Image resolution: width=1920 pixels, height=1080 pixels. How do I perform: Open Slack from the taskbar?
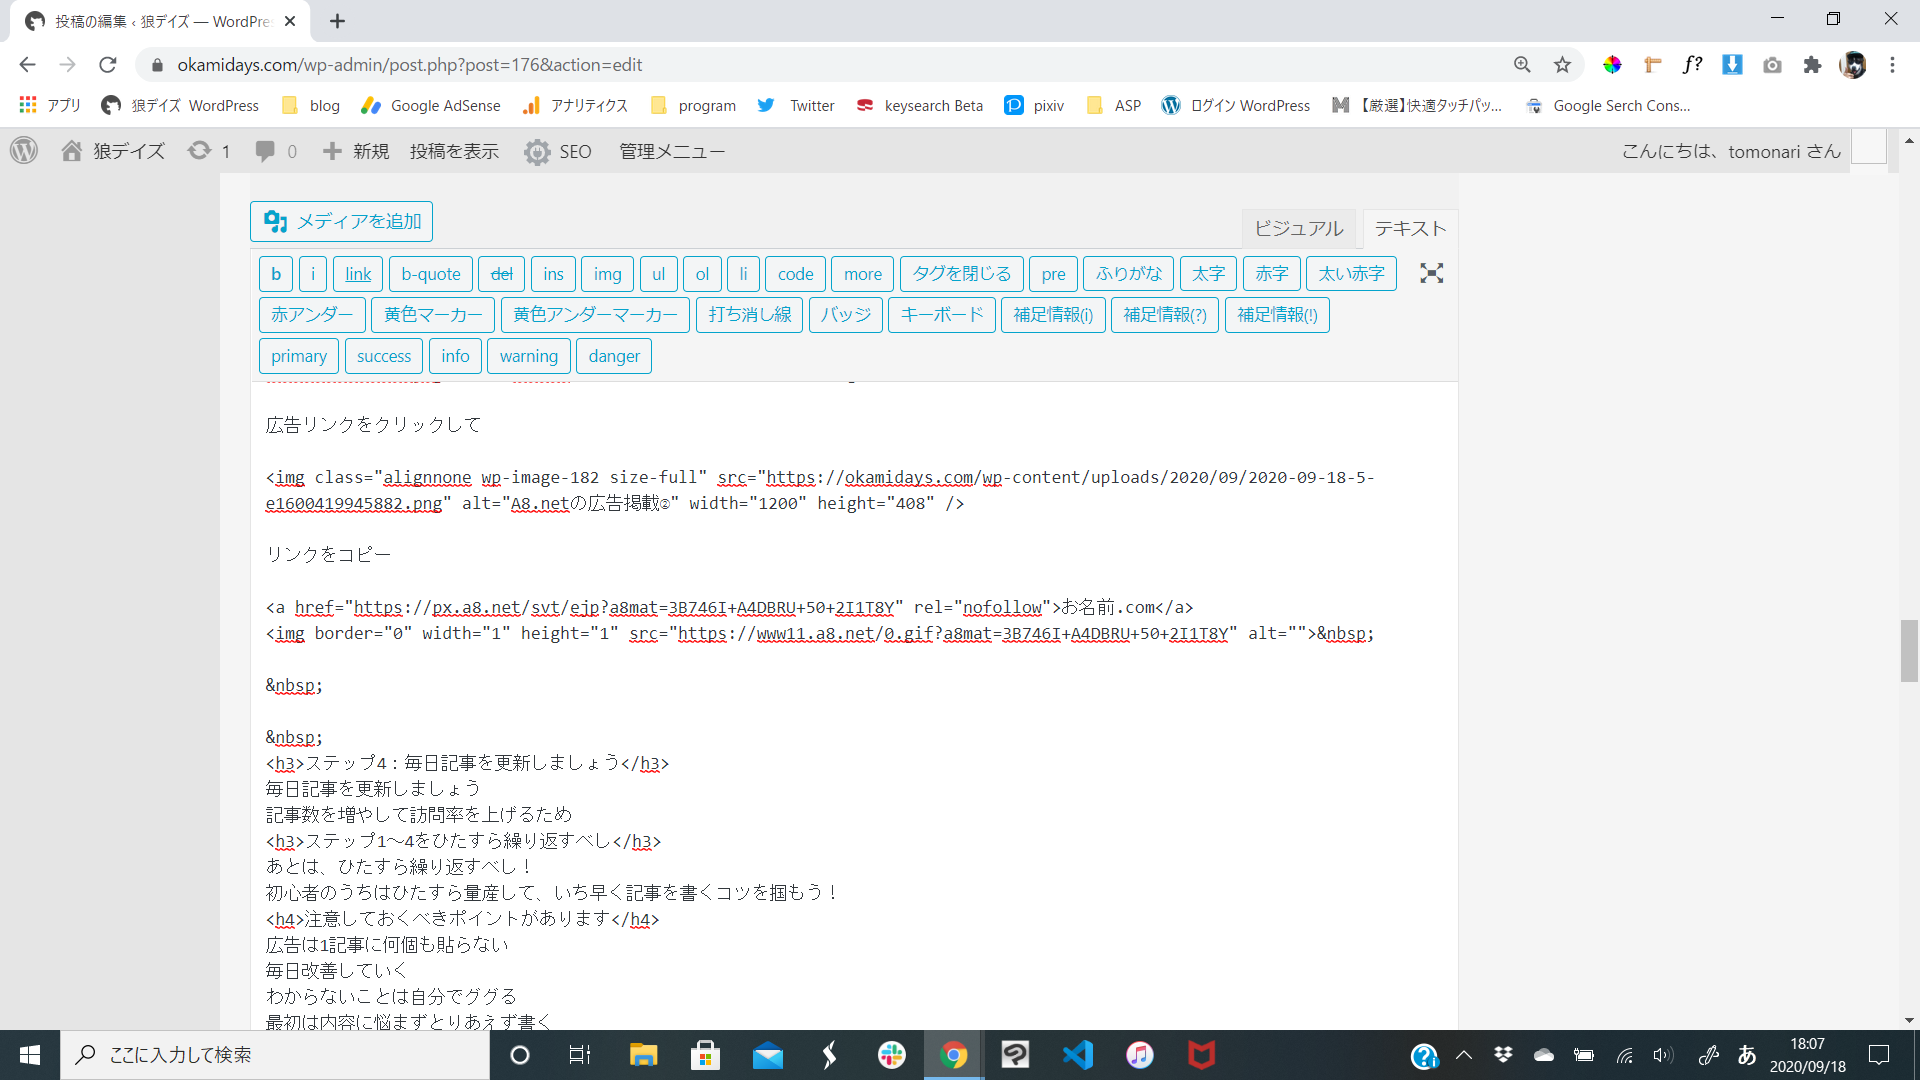coord(891,1055)
